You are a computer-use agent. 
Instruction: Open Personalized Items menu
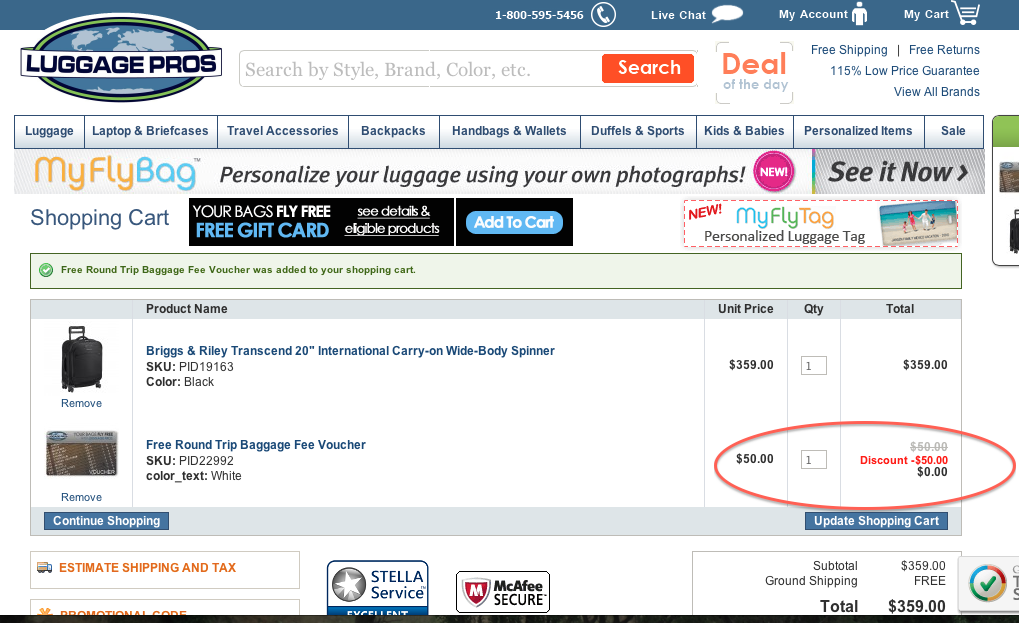tap(858, 131)
